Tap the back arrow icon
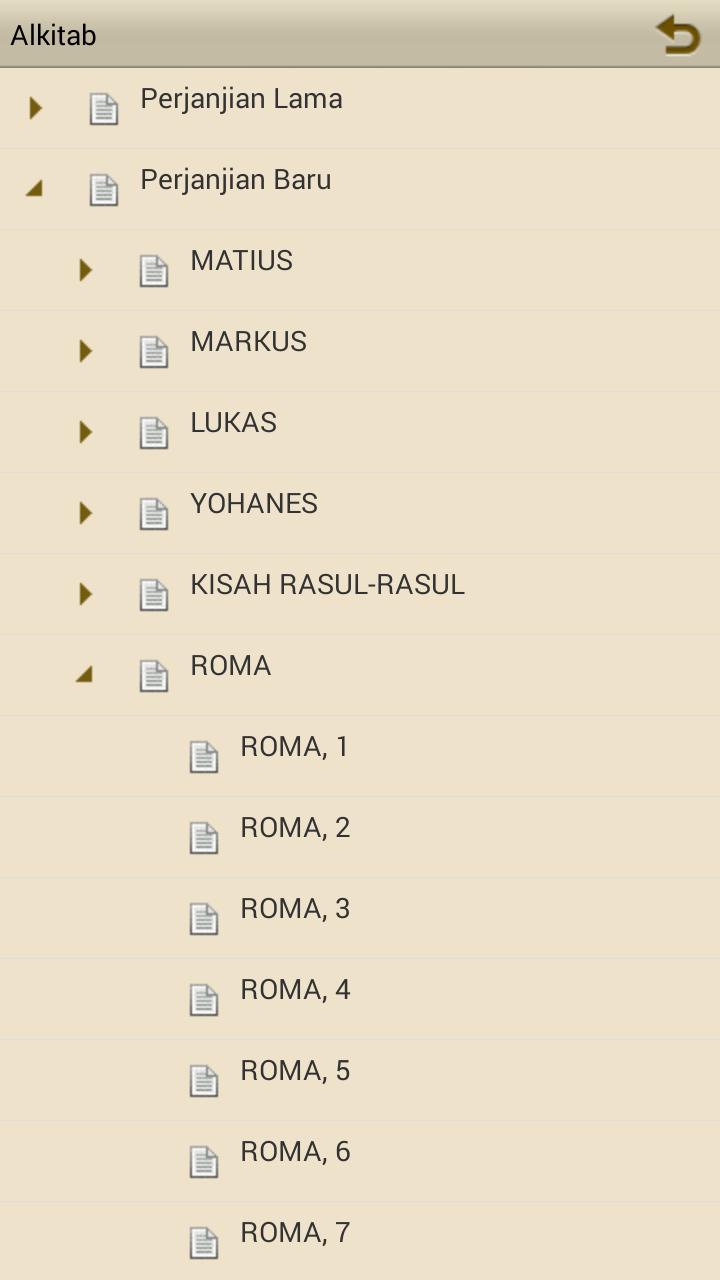The height and width of the screenshot is (1280, 720). 678,35
